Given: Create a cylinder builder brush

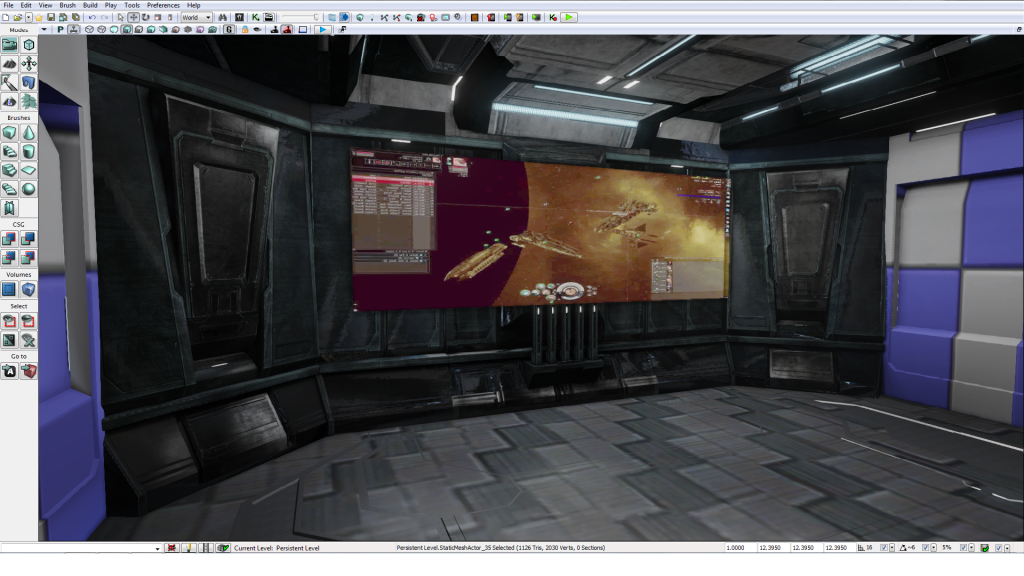Looking at the screenshot, I should click(x=28, y=152).
